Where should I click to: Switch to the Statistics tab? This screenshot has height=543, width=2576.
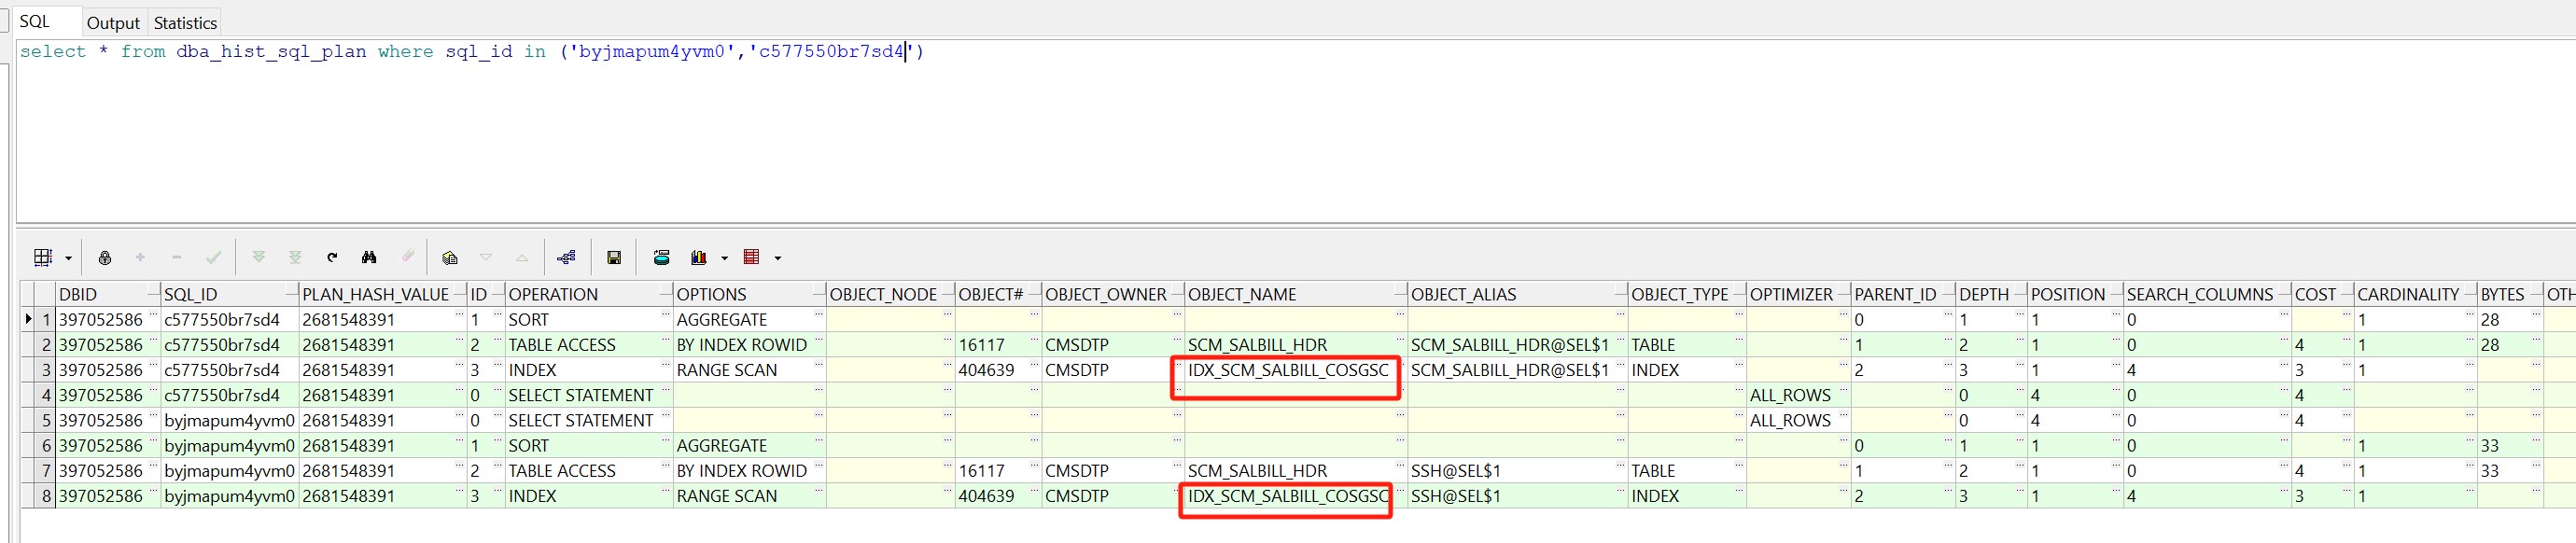point(185,22)
